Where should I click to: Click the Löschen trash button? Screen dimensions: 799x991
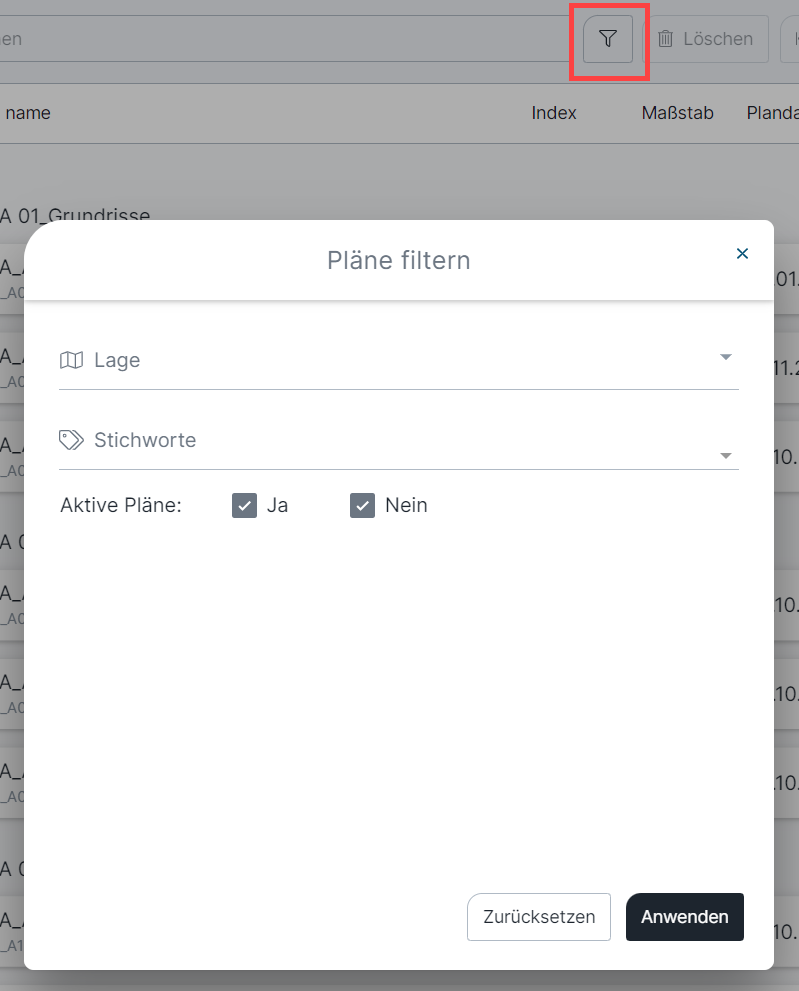click(706, 39)
